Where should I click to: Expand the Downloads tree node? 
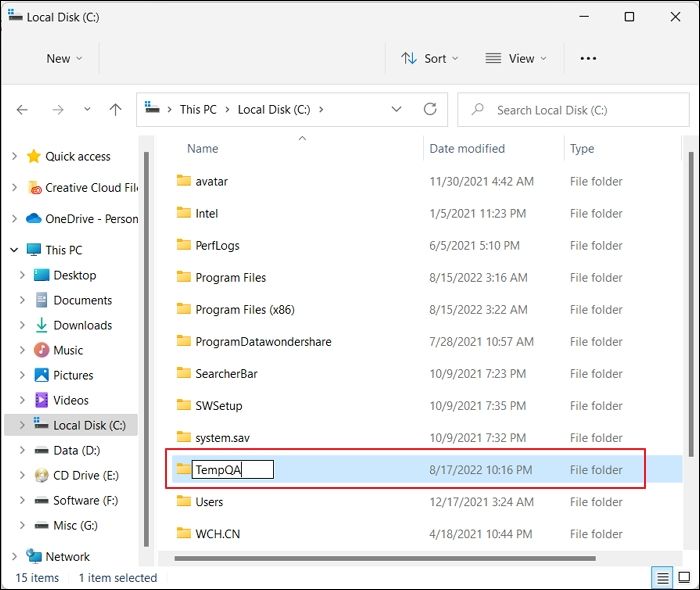point(22,325)
